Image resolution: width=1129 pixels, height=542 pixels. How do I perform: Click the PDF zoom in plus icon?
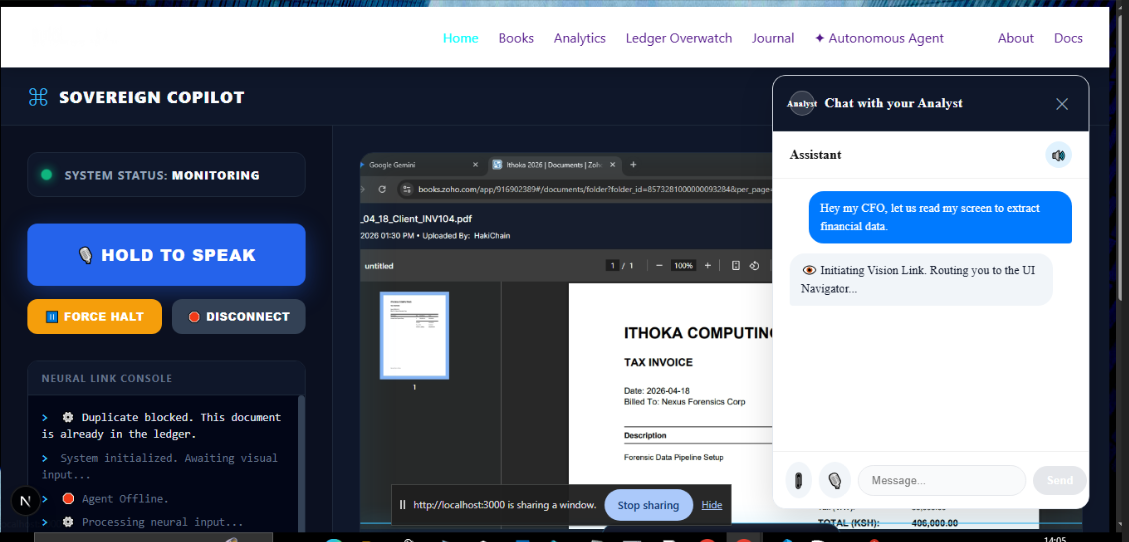708,266
